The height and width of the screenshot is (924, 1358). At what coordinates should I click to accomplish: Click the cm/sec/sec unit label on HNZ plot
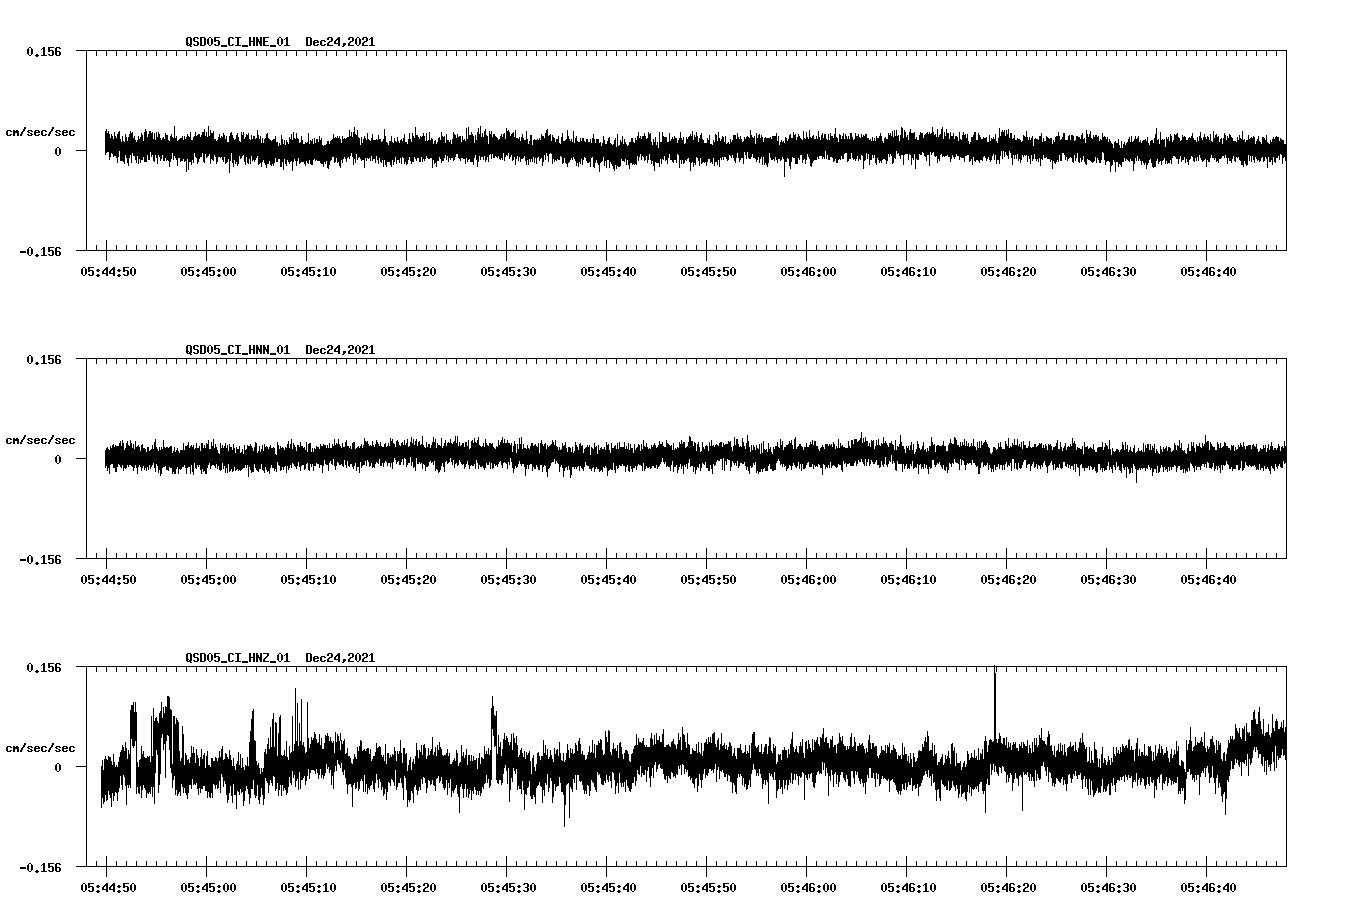40,748
